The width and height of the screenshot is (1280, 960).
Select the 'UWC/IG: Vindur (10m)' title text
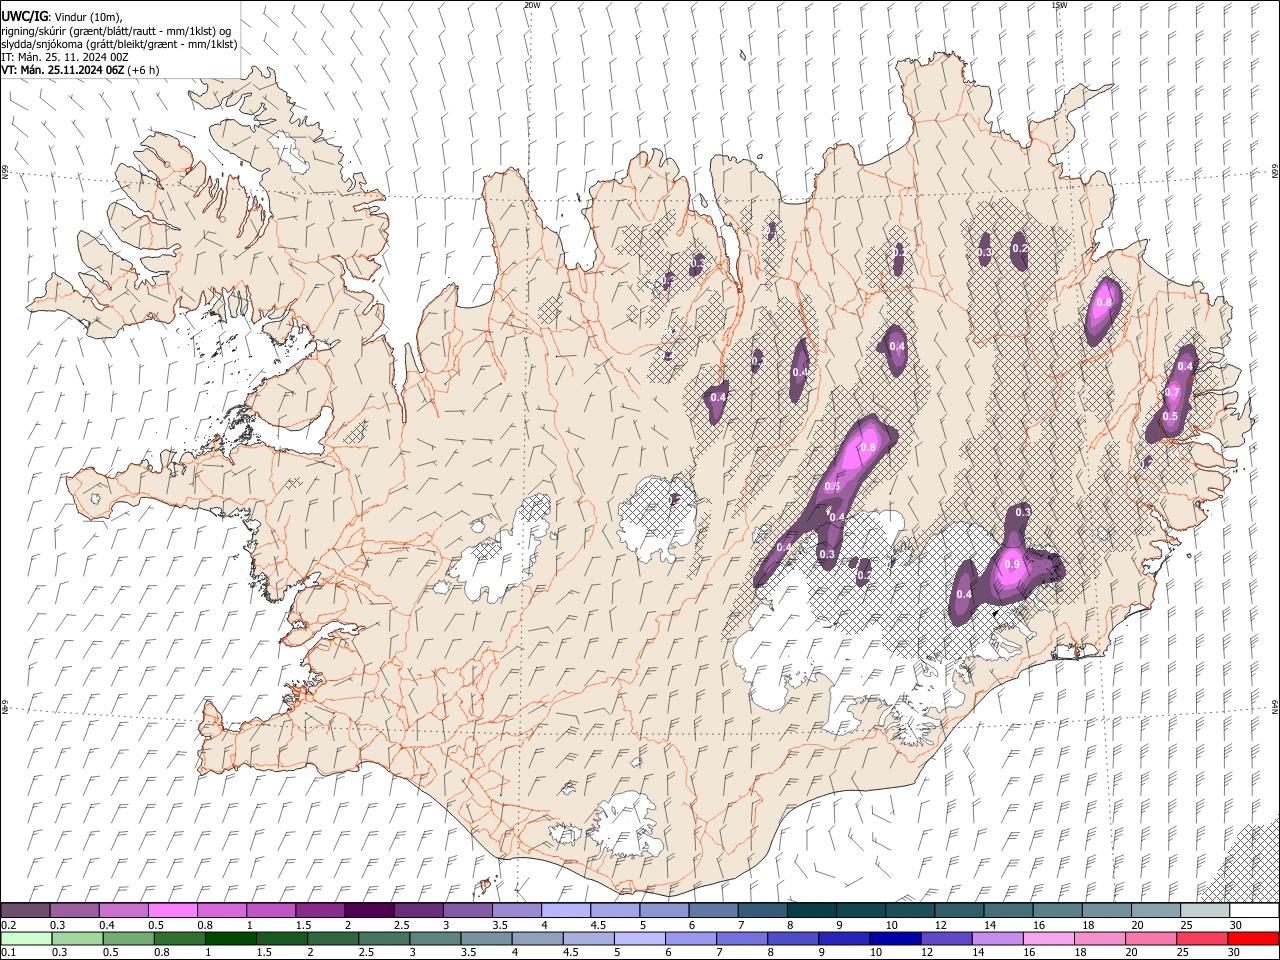coord(61,17)
